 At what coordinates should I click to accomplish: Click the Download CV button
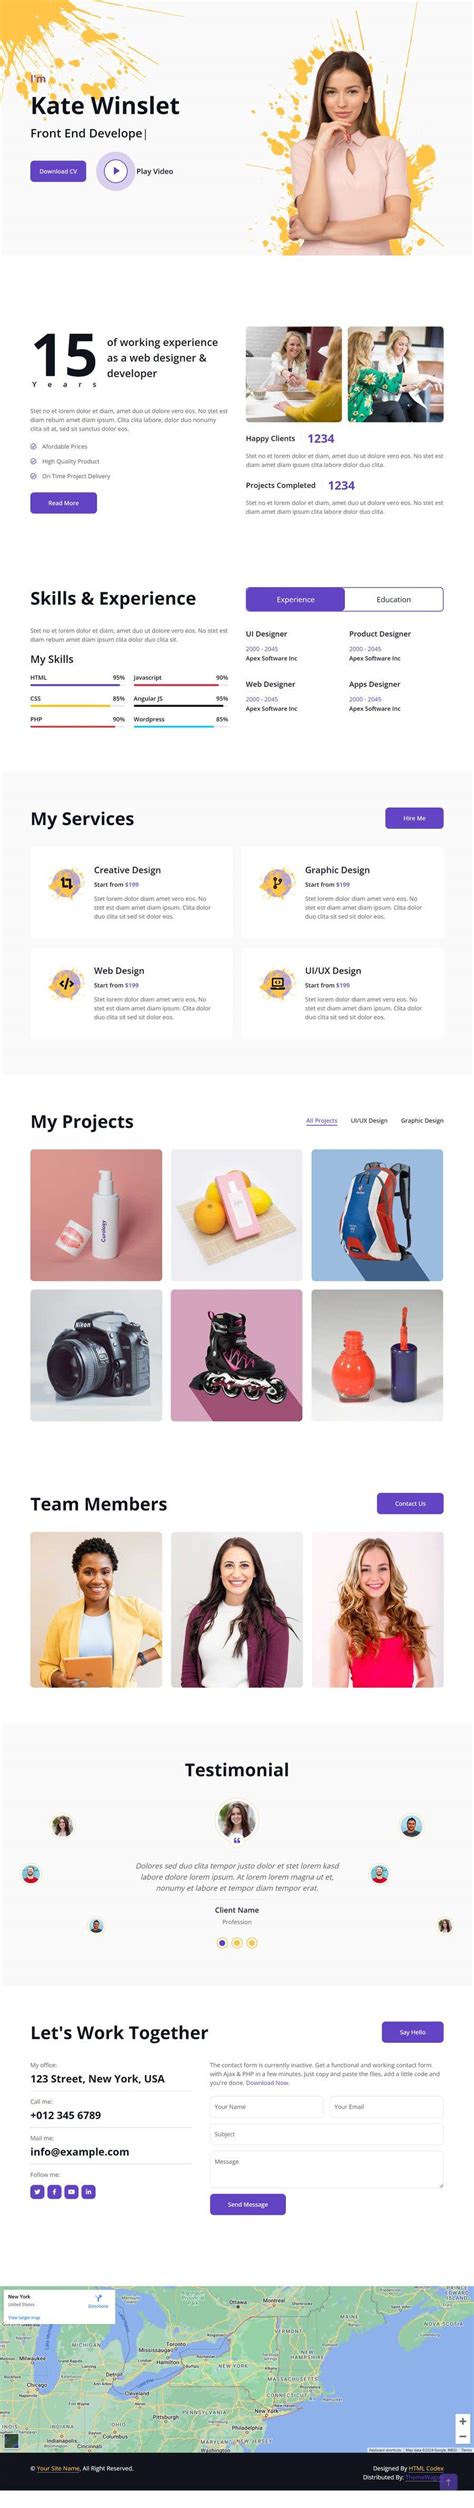point(58,171)
